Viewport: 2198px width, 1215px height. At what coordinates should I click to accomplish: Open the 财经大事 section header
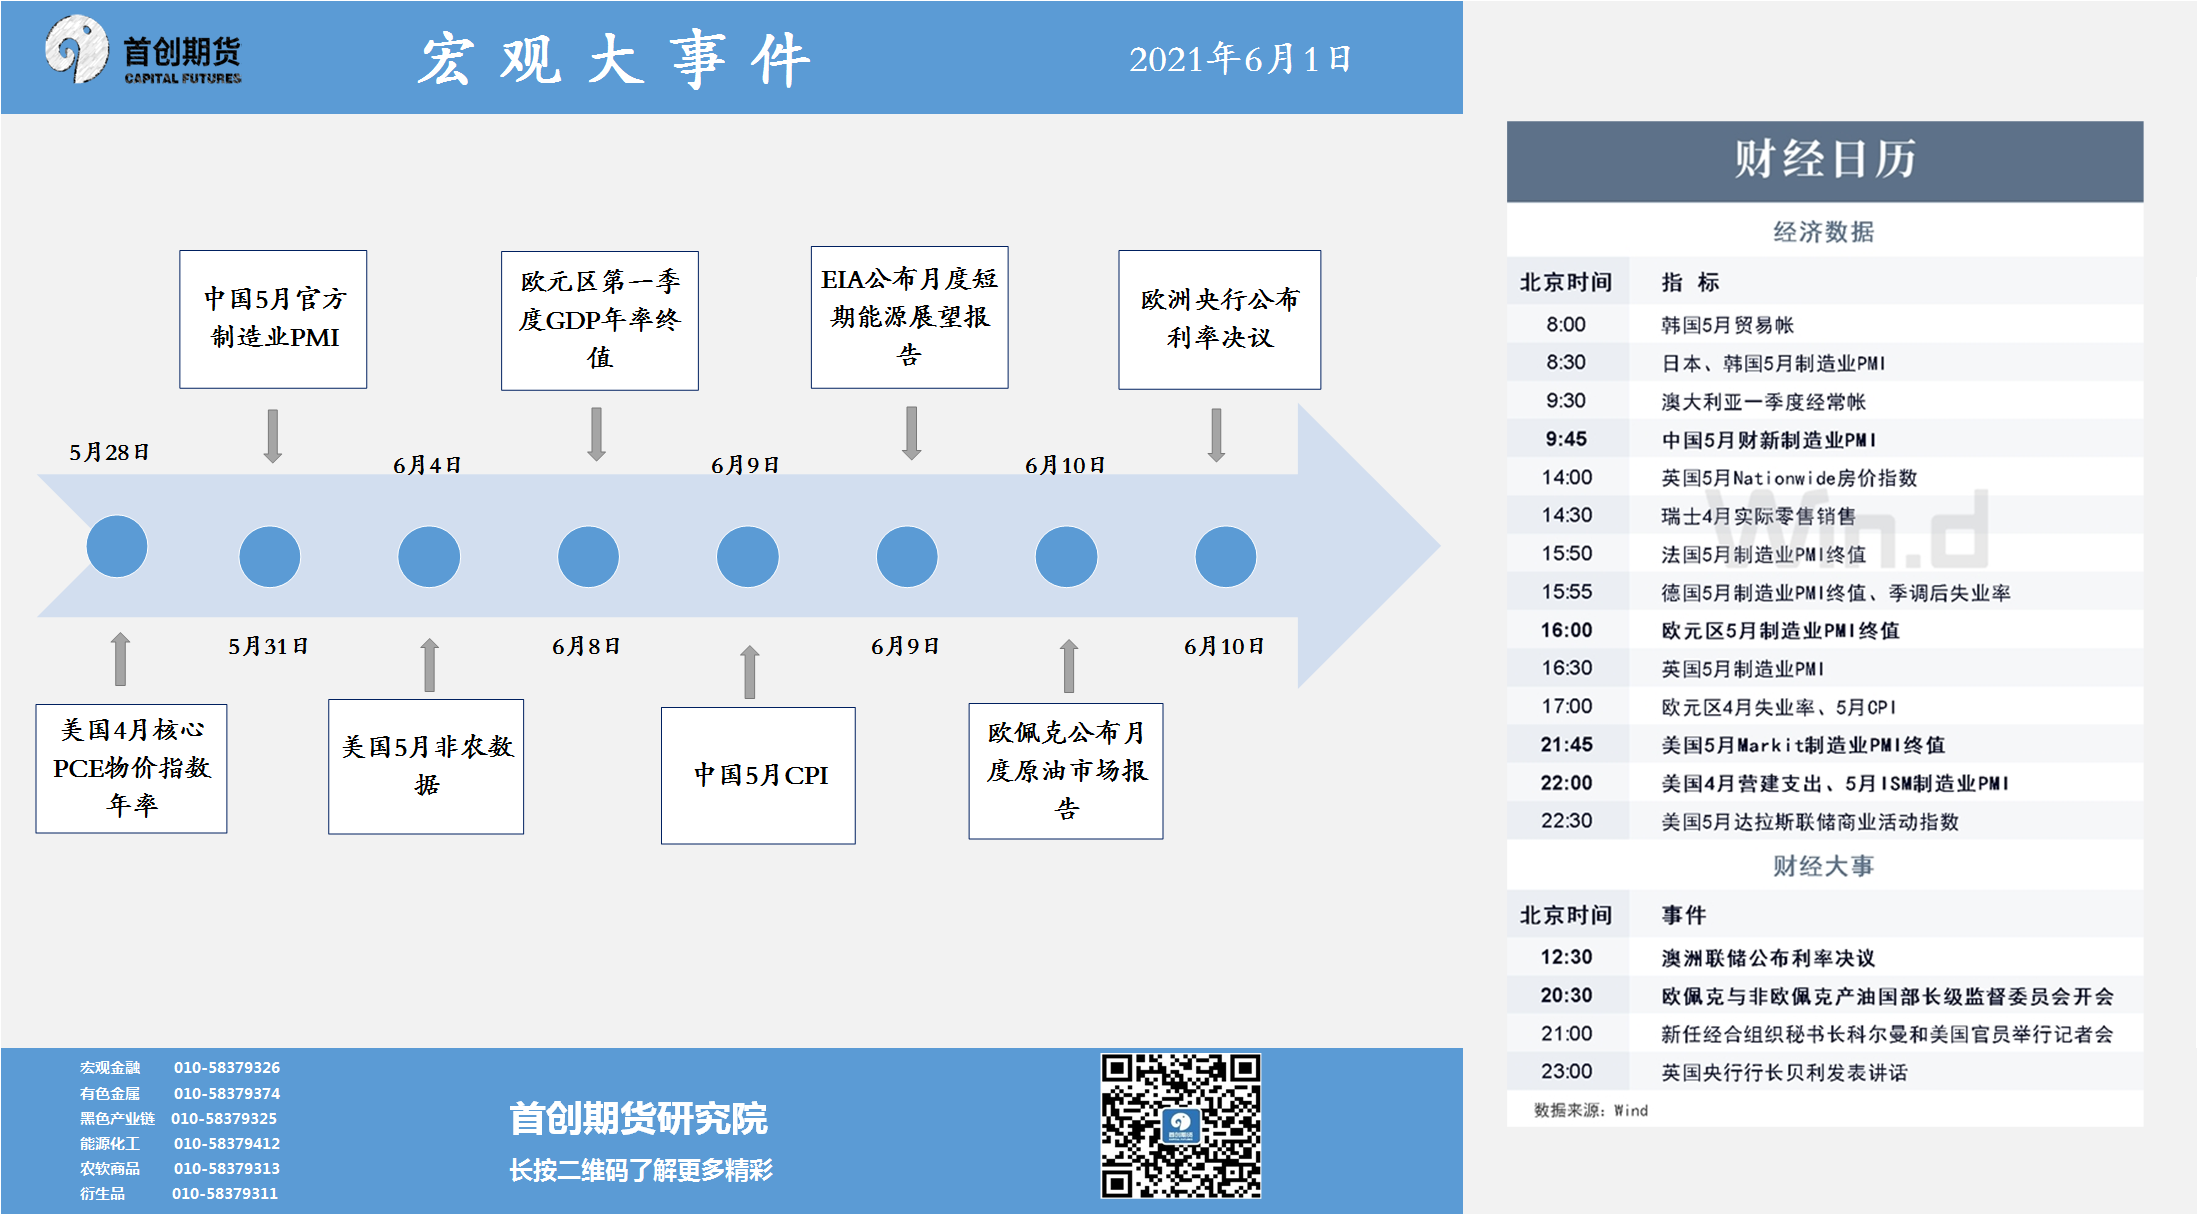(x=1823, y=866)
